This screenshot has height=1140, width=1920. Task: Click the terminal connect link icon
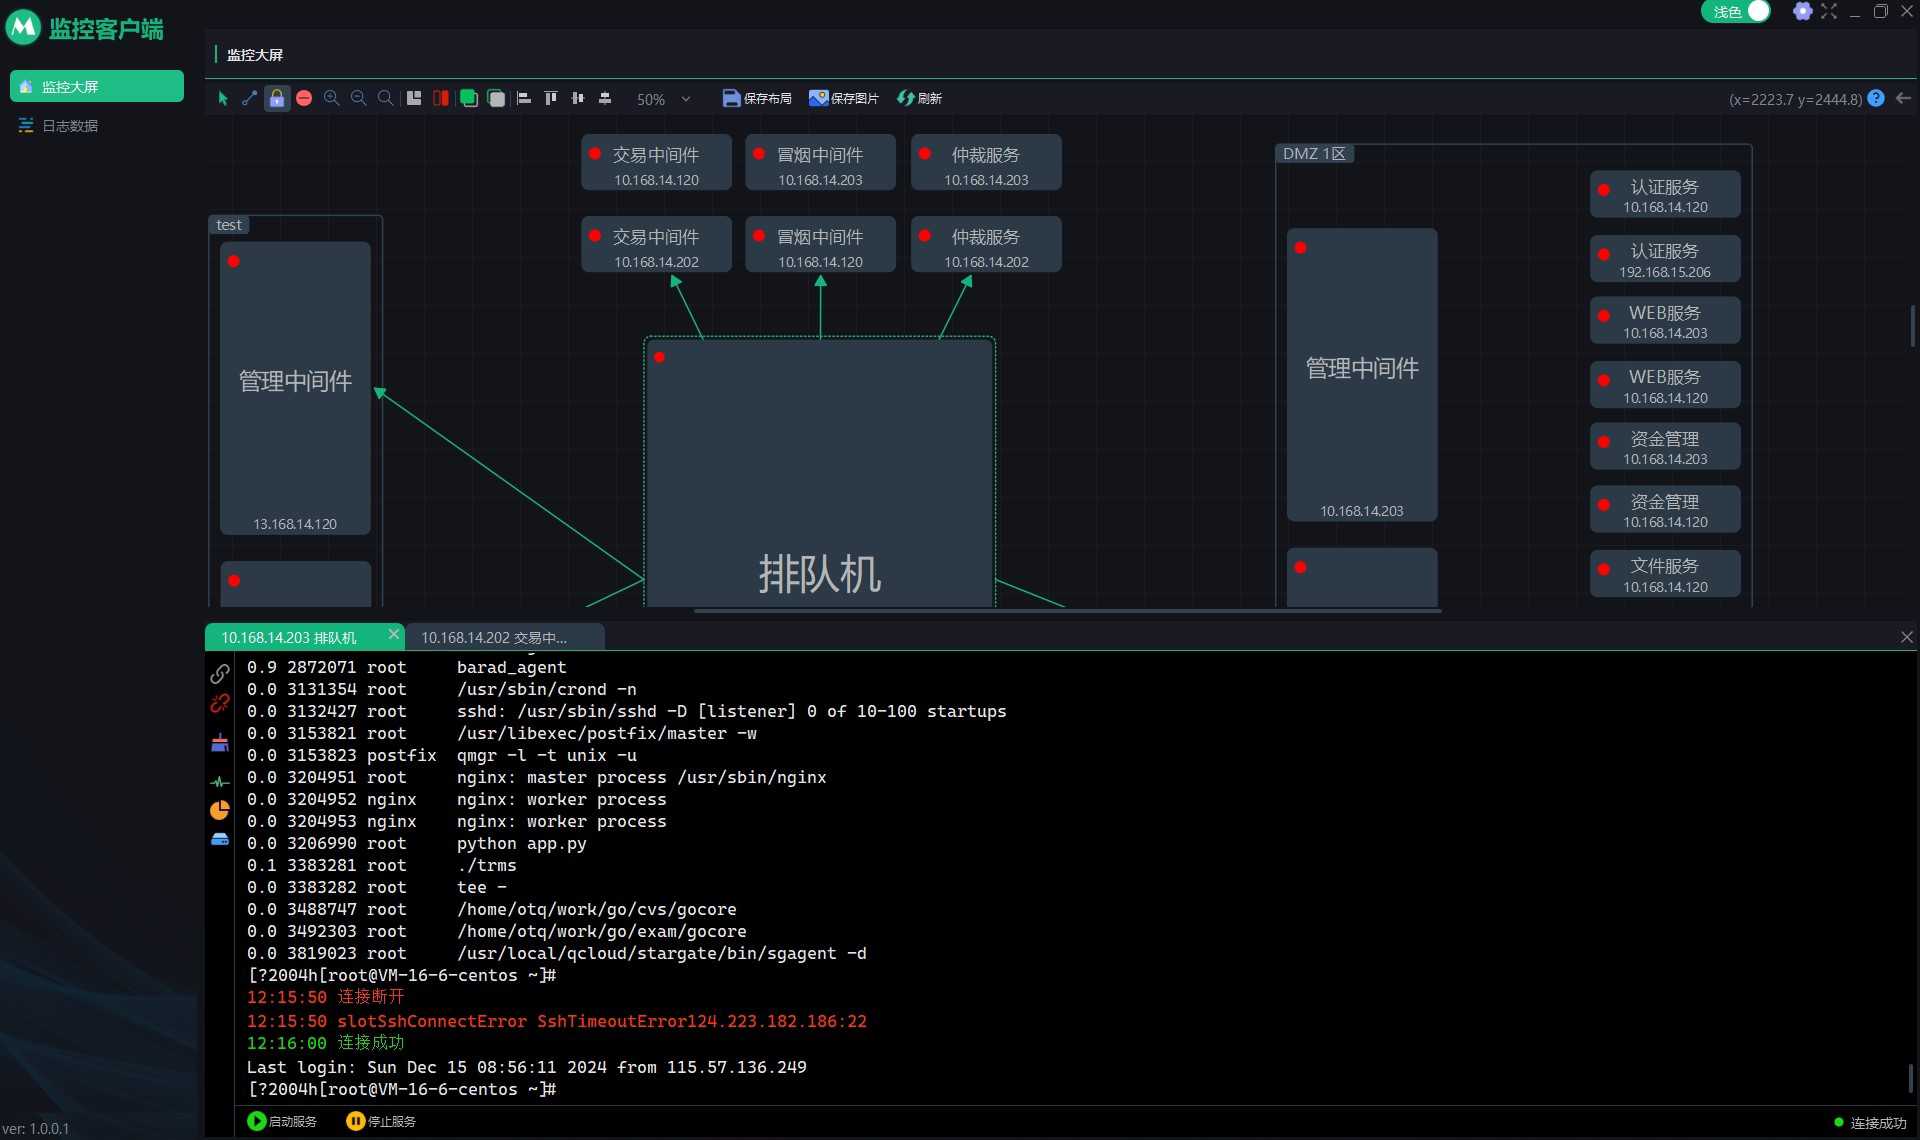coord(220,674)
